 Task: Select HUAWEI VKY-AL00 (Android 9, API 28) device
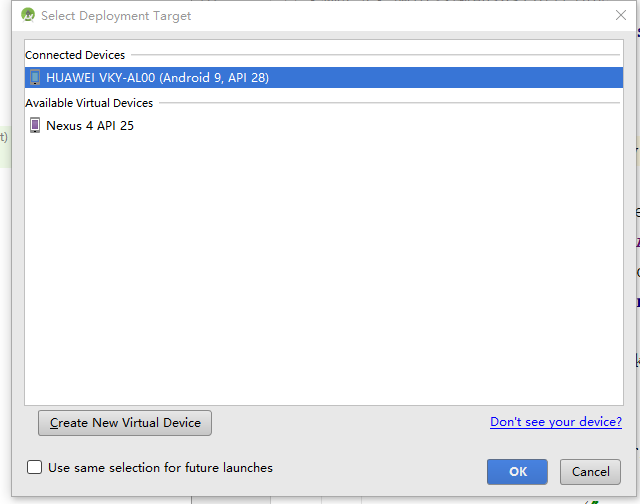point(157,78)
